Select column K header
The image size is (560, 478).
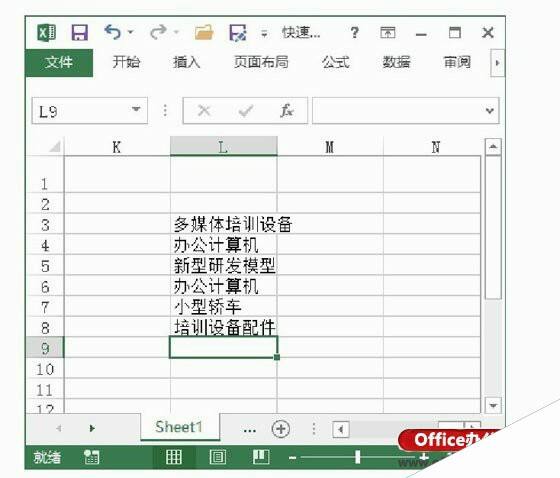pyautogui.click(x=117, y=147)
